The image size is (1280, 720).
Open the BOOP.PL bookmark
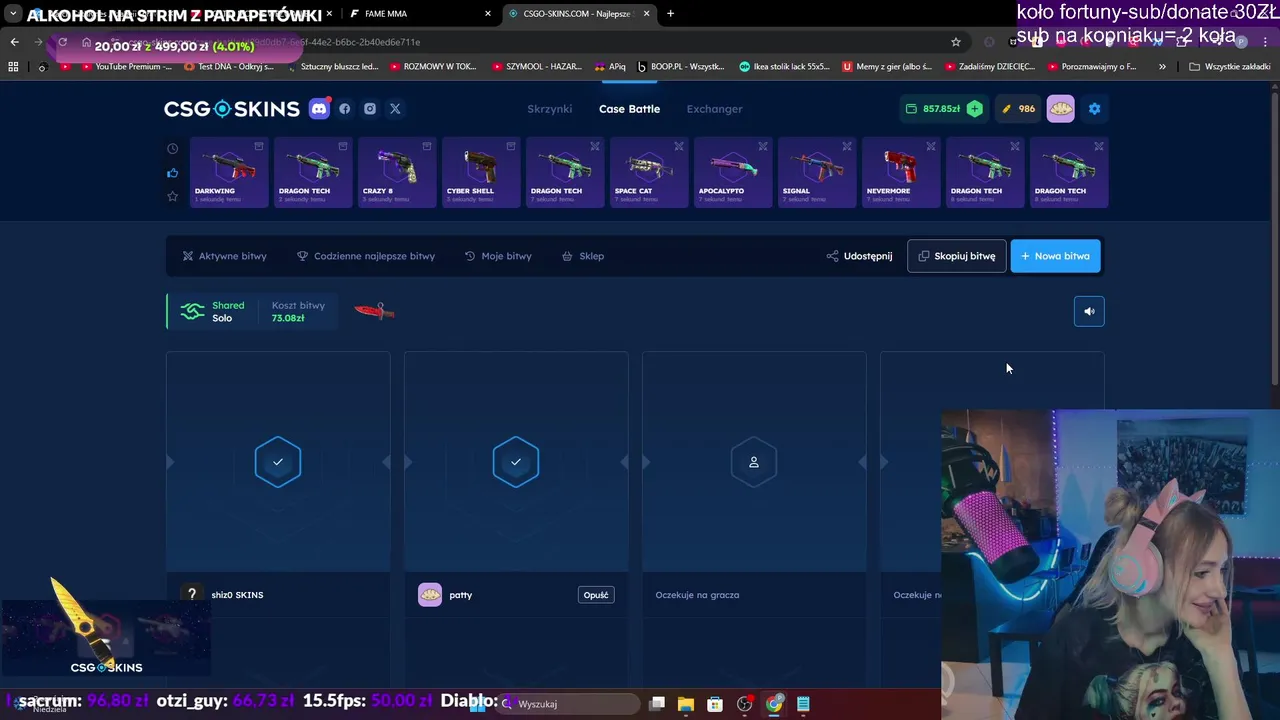[x=680, y=67]
